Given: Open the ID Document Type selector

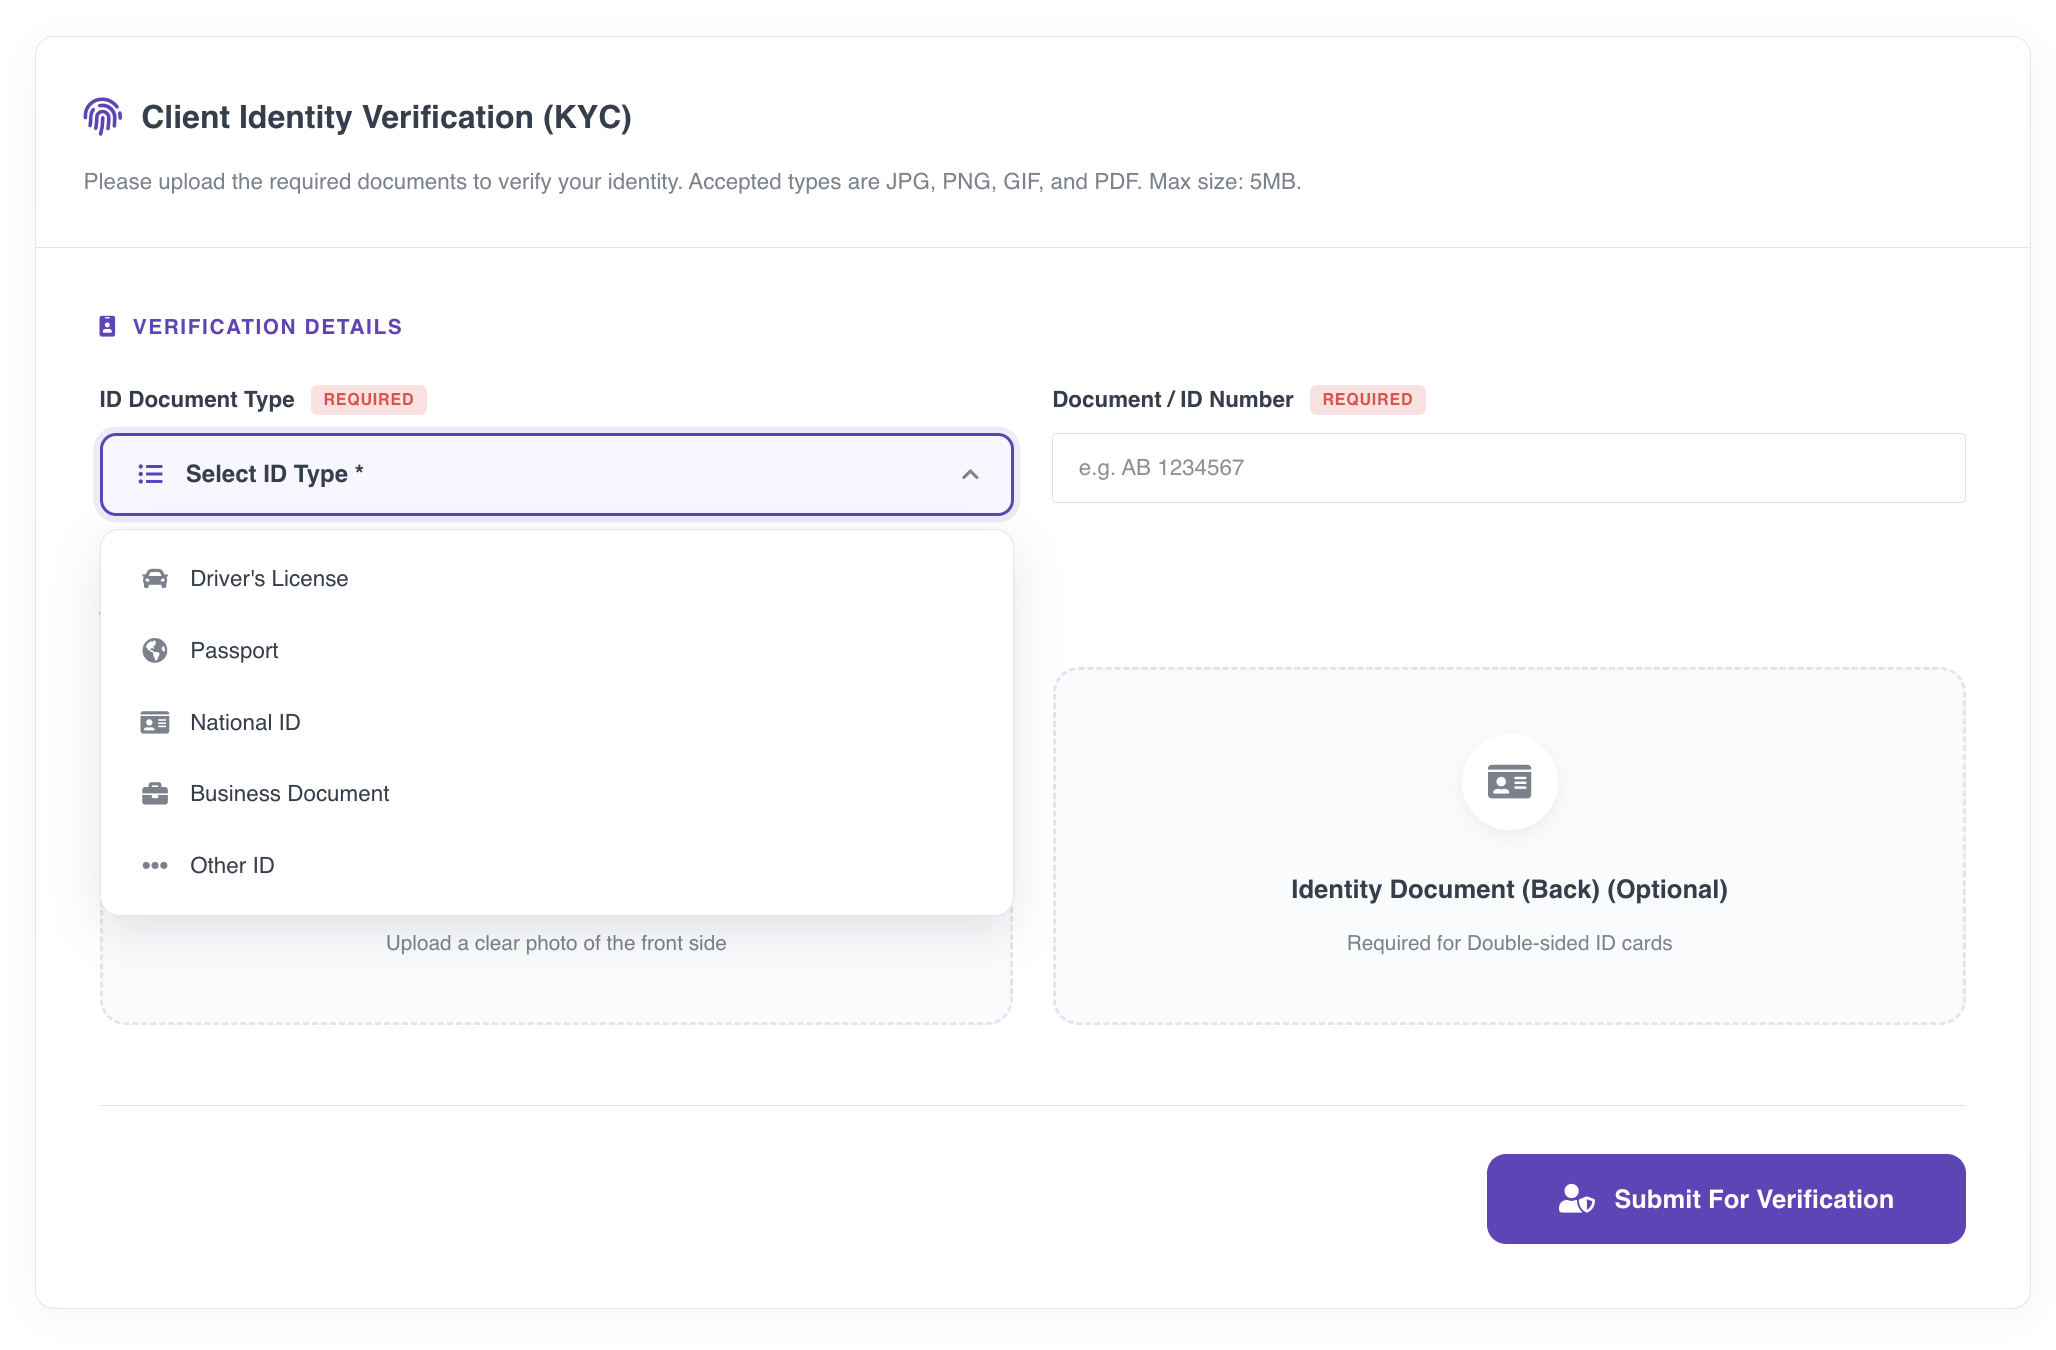Looking at the screenshot, I should pyautogui.click(x=556, y=474).
